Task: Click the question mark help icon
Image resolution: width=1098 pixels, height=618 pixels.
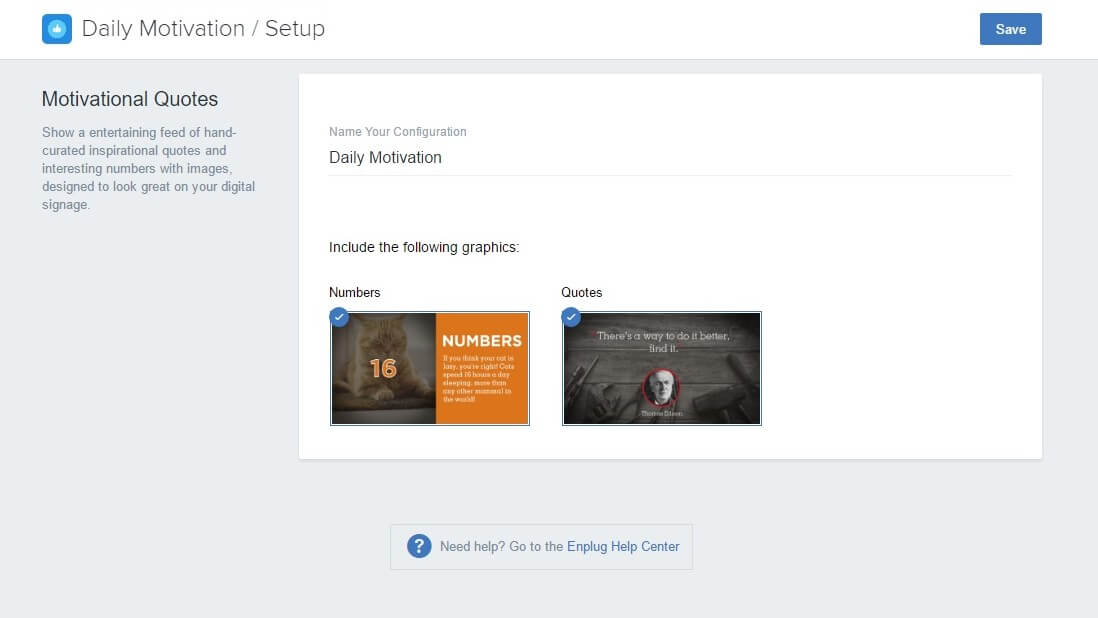Action: pos(419,546)
